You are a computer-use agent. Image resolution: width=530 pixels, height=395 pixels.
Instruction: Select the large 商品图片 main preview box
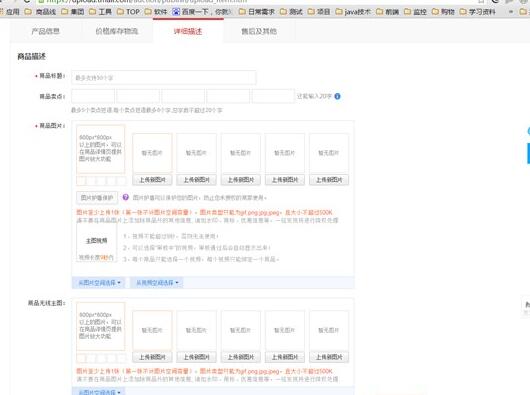coord(101,149)
